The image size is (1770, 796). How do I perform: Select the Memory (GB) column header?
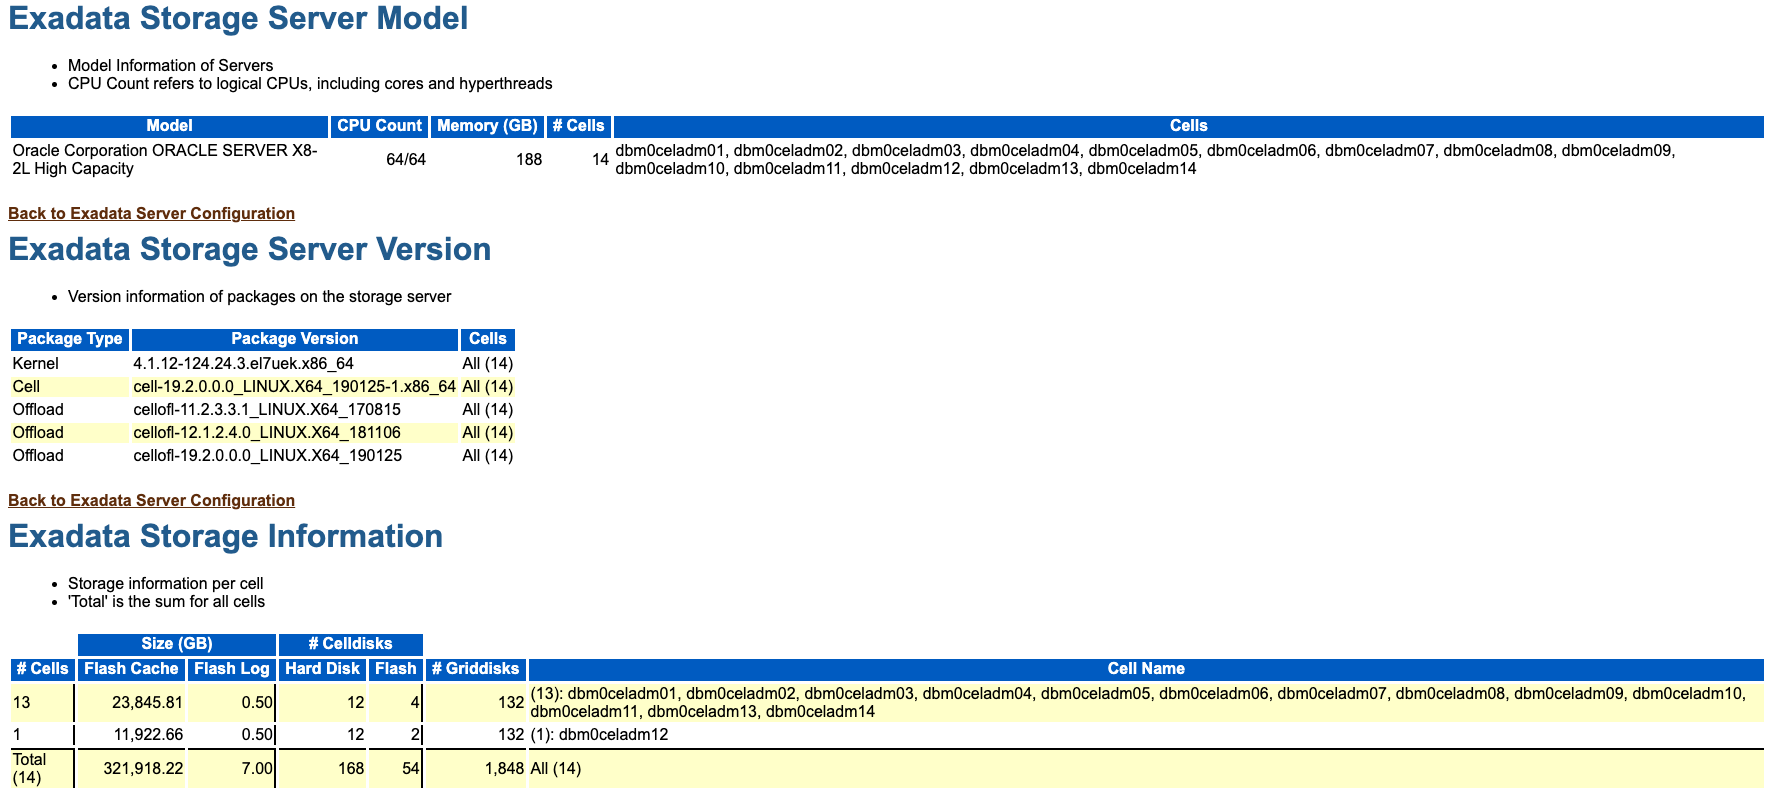(x=487, y=126)
